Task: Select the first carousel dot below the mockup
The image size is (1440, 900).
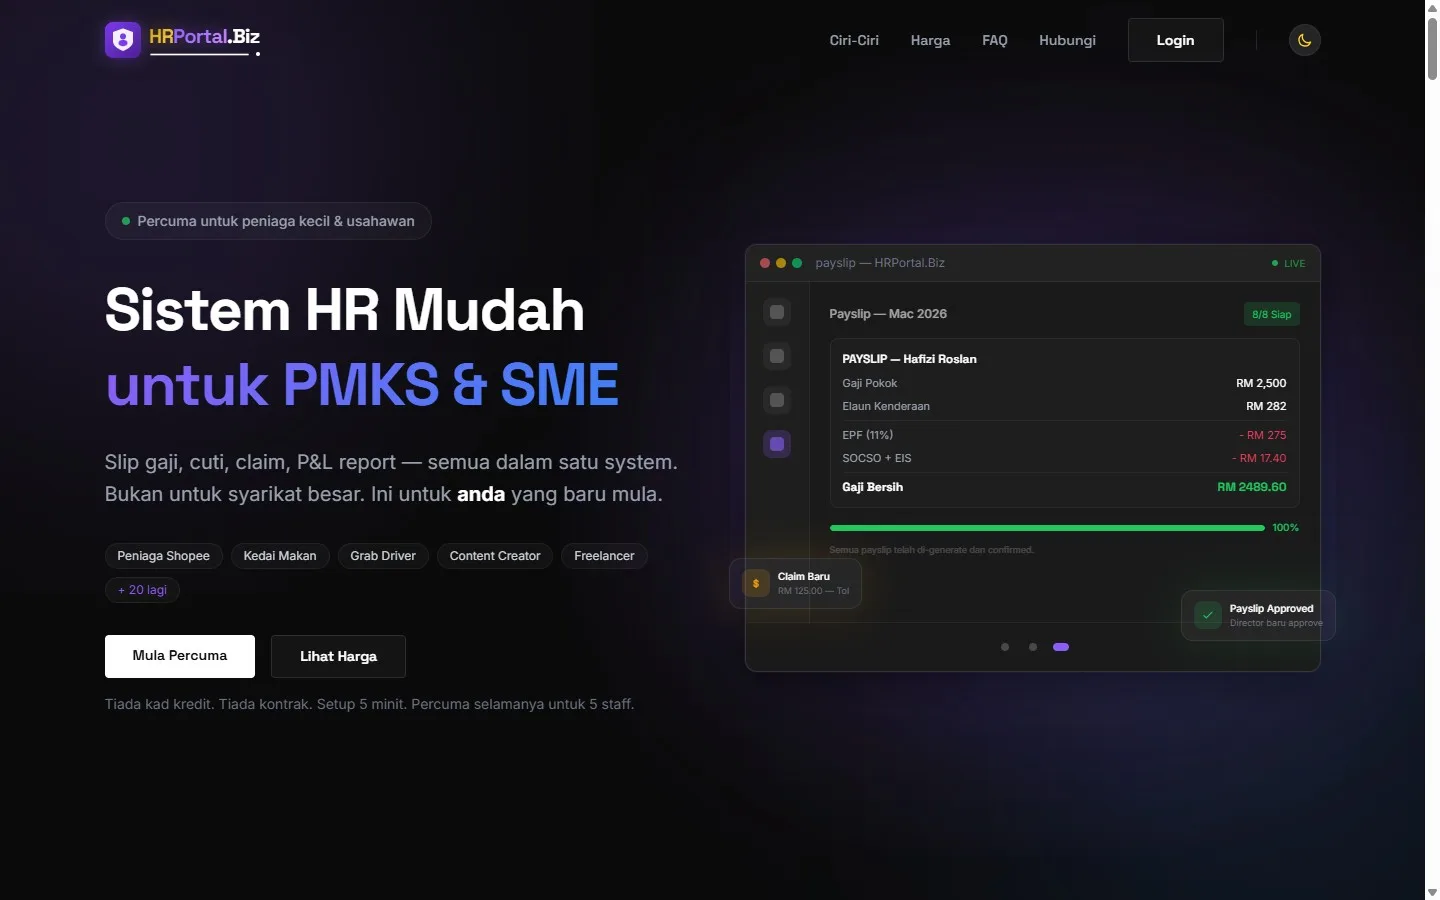Action: pos(1005,647)
